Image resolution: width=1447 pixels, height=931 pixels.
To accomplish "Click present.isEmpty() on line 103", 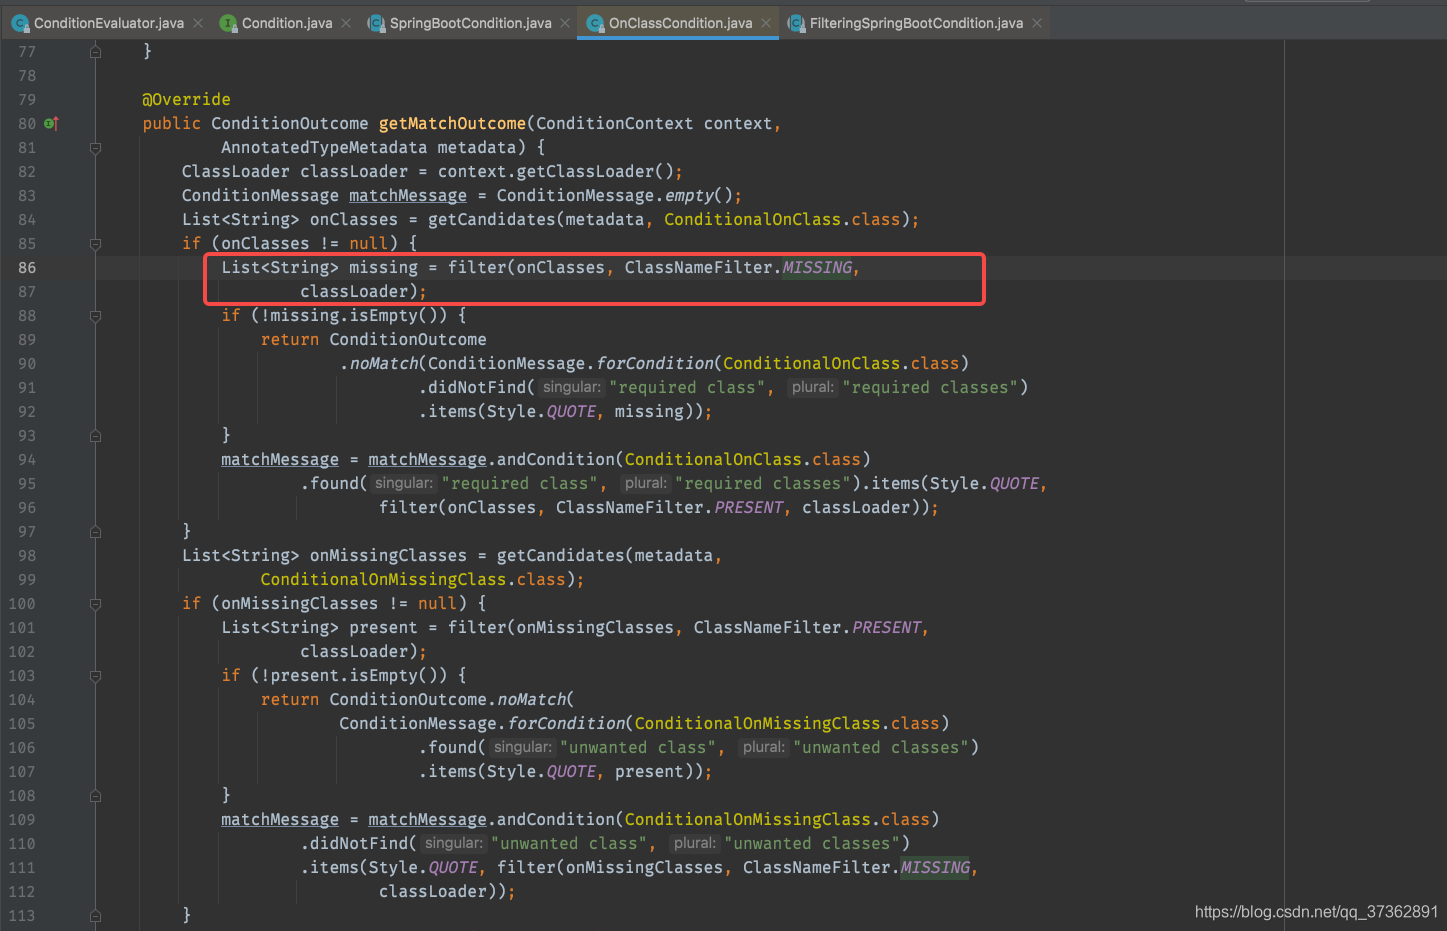I will tap(358, 675).
